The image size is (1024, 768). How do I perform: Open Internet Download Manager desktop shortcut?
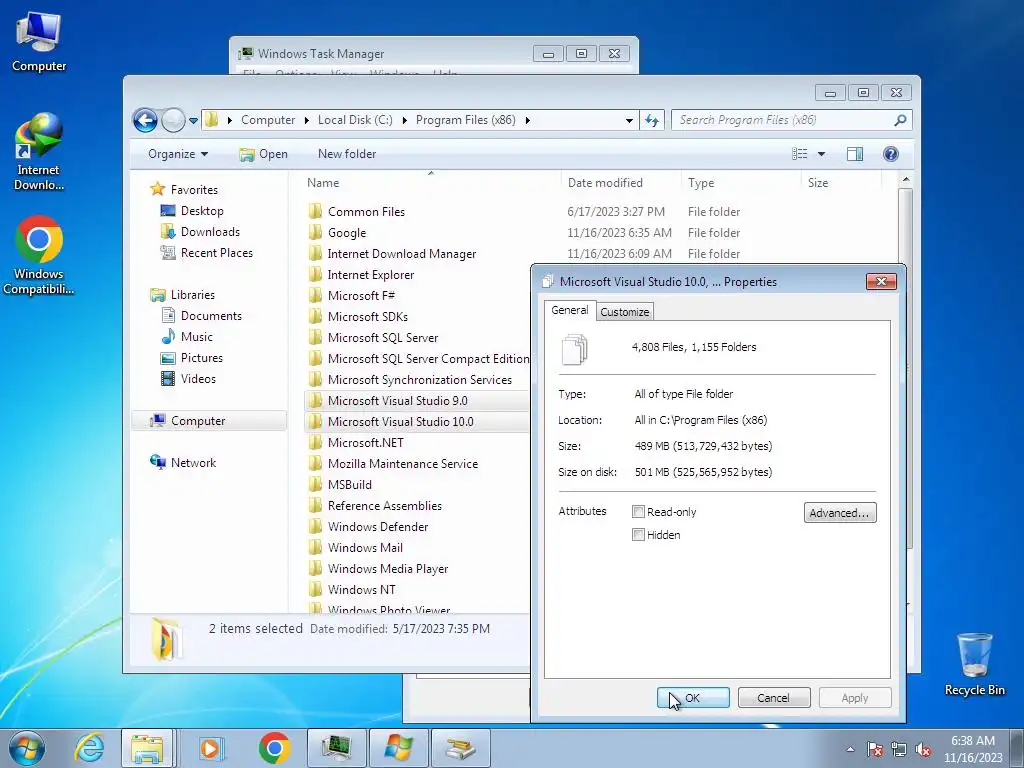coord(39,152)
